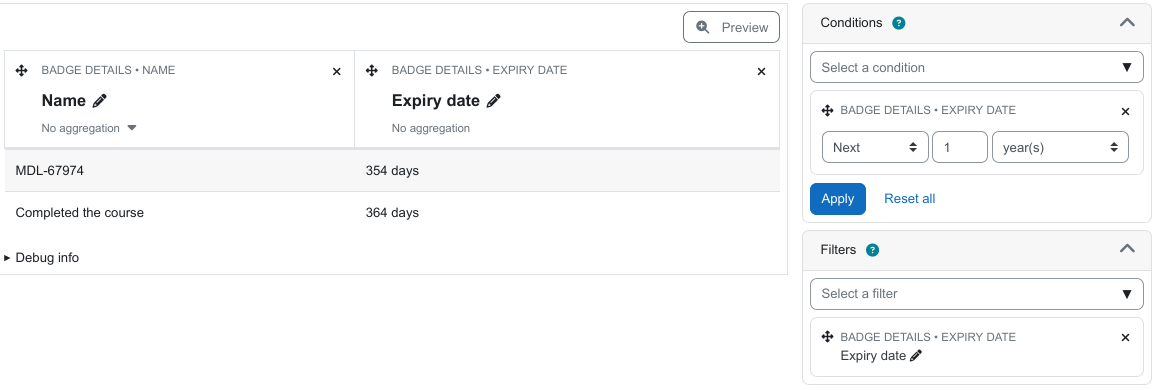The width and height of the screenshot is (1157, 390).
Task: Open the Next operator dropdown
Action: [x=875, y=147]
